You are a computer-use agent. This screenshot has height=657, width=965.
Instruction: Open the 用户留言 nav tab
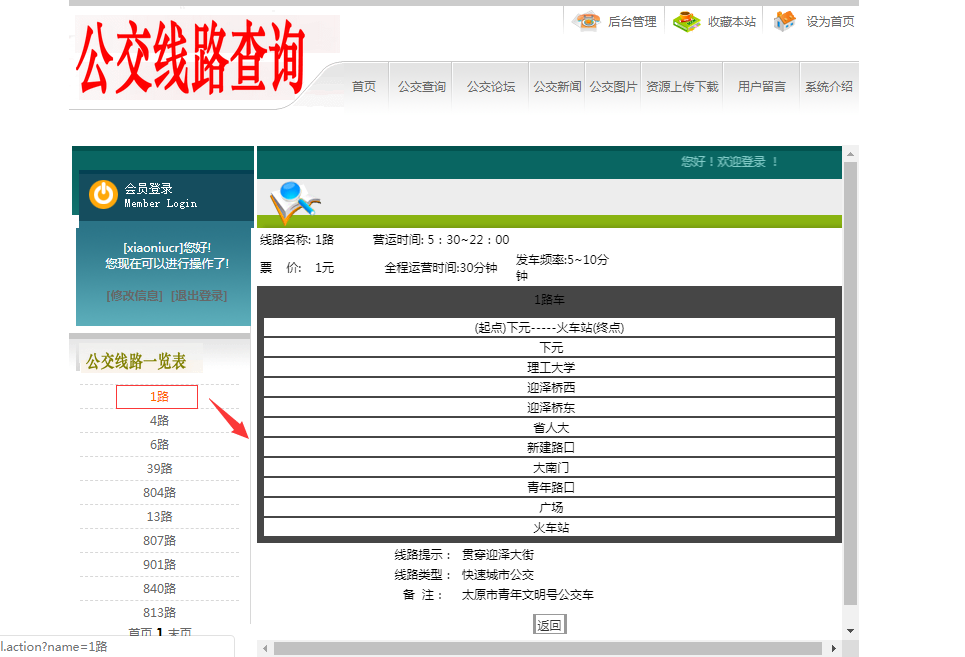pyautogui.click(x=761, y=87)
